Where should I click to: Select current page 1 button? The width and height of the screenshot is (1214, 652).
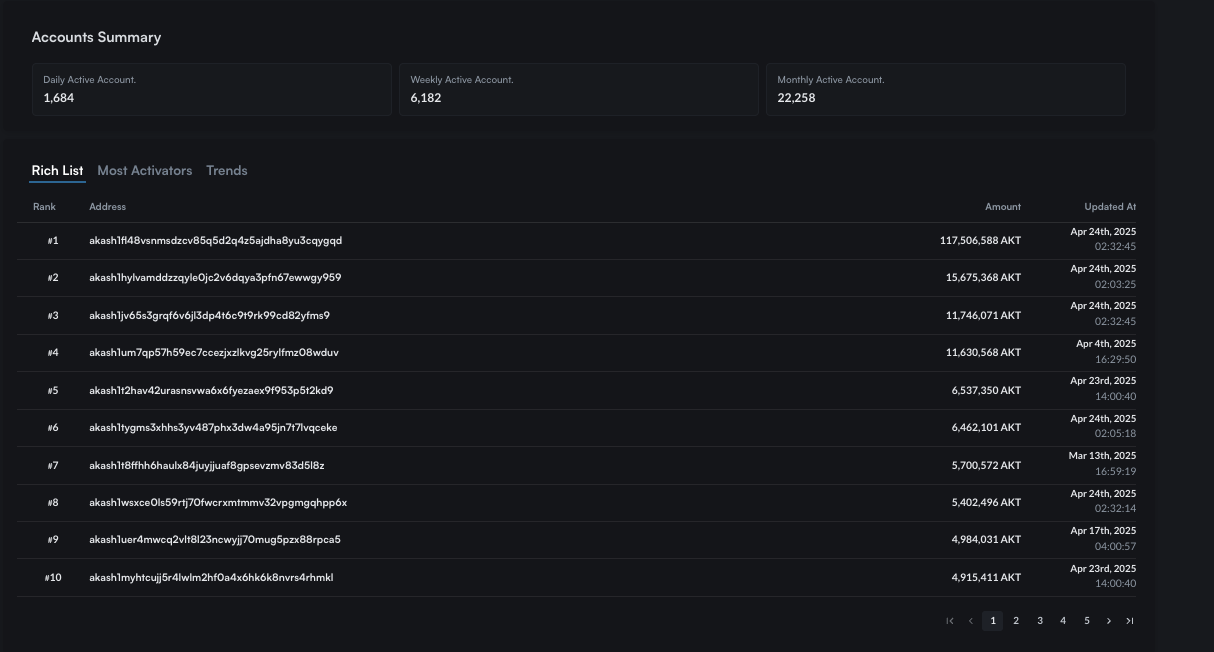[x=992, y=621]
